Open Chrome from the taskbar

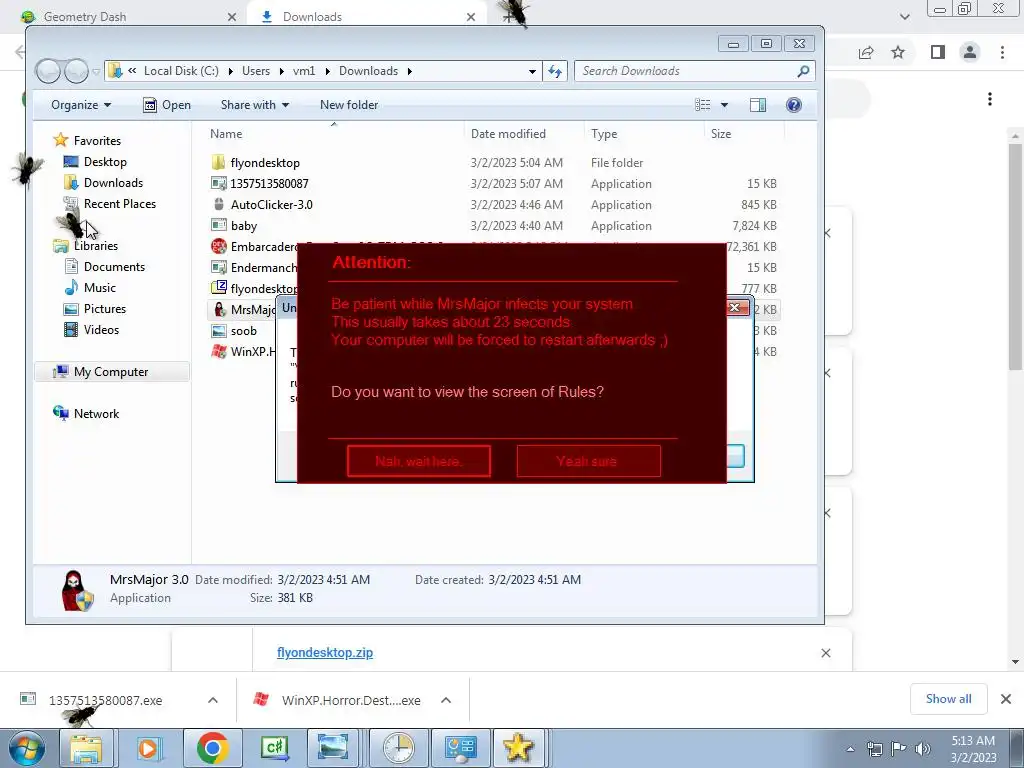(x=212, y=748)
